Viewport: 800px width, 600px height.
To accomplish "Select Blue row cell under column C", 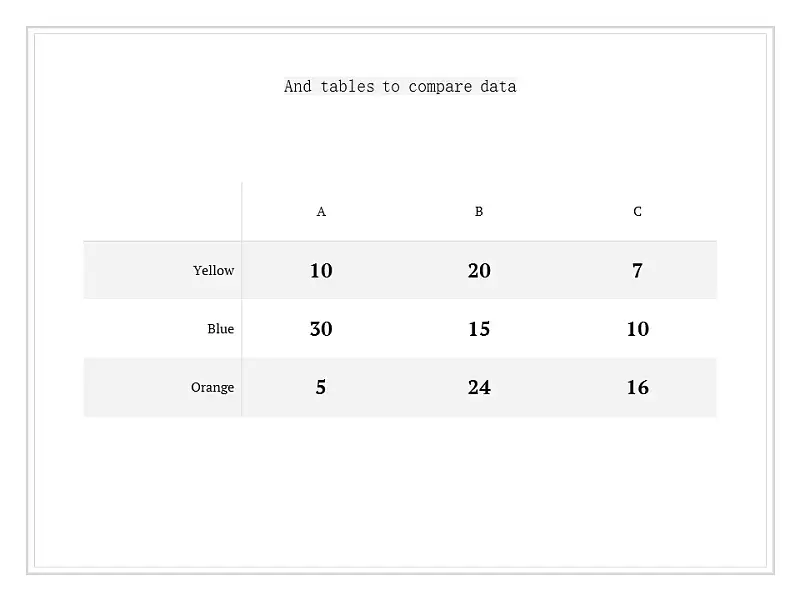I will tap(638, 329).
